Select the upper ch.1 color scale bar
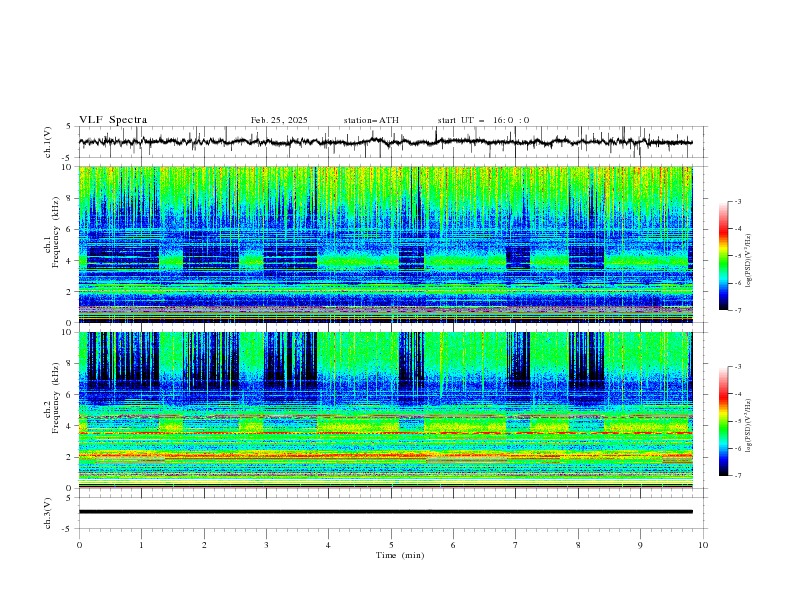This screenshot has width=792, height=612. (x=723, y=256)
